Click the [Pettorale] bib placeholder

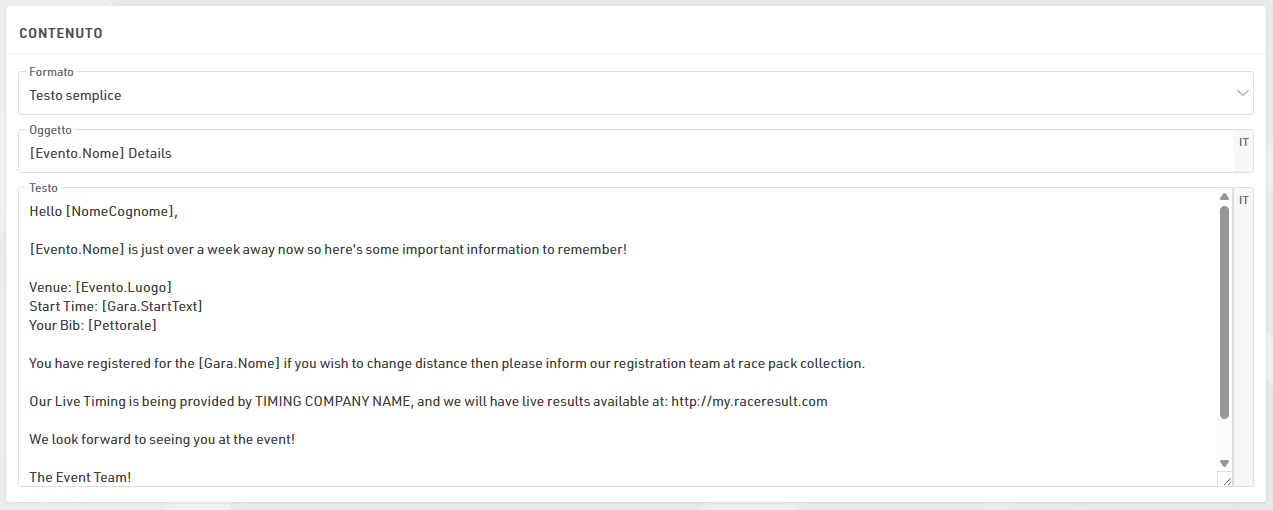pos(122,325)
